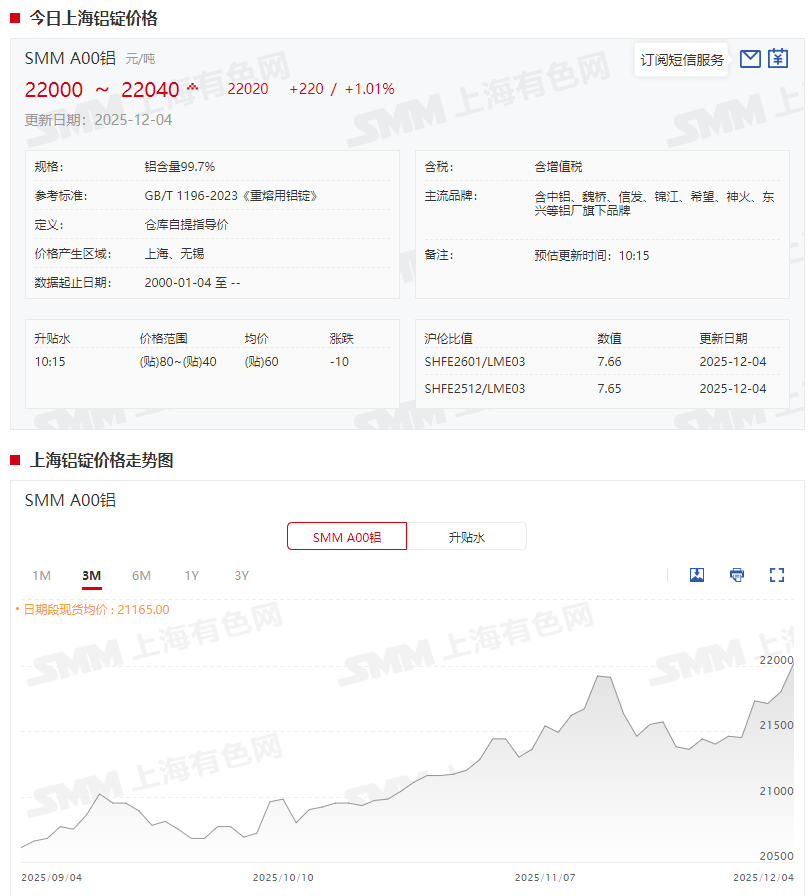Screen dimensions: 811x896
Task: Click the 预估更新时间：10:15 note
Action: point(592,255)
